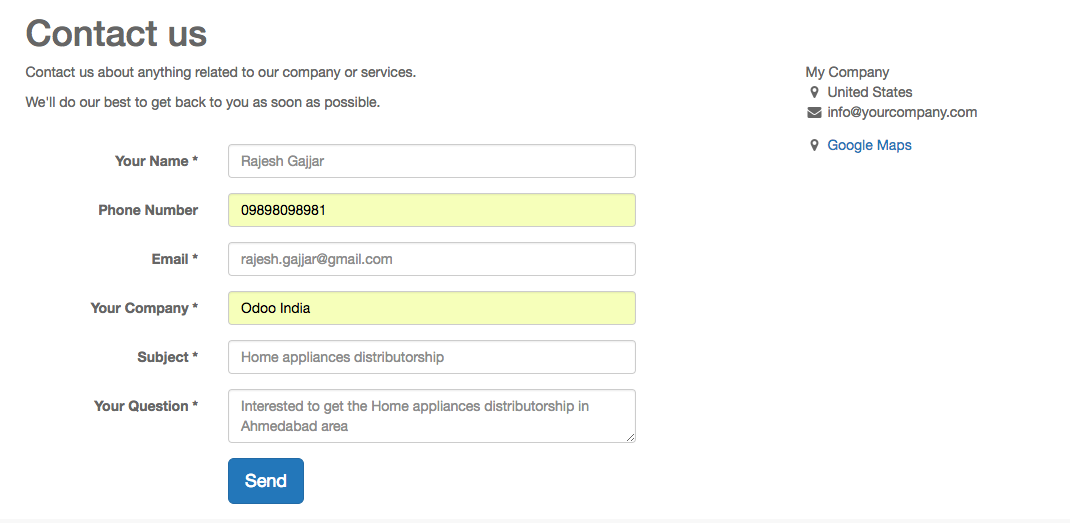
Task: Open the Google Maps link
Action: pyautogui.click(x=869, y=145)
